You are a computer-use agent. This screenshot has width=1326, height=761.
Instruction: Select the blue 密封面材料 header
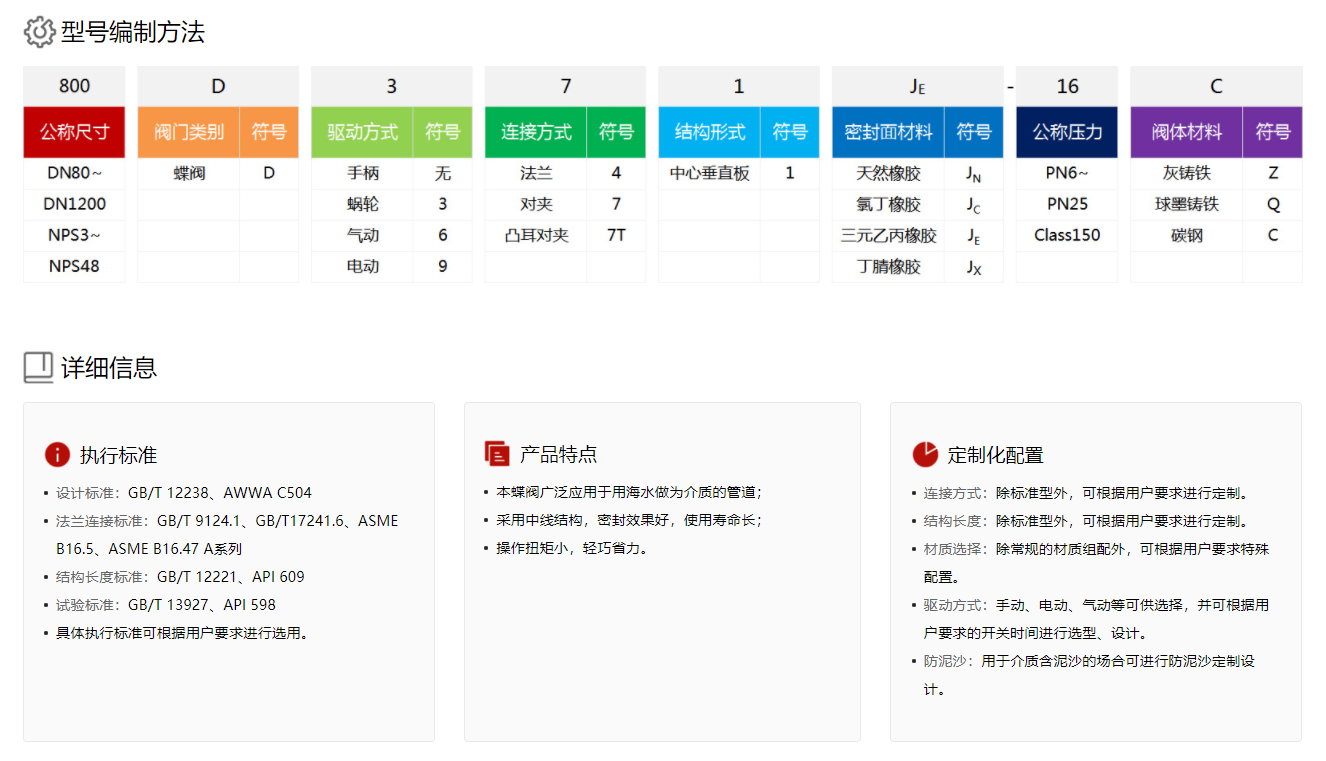pyautogui.click(x=888, y=132)
